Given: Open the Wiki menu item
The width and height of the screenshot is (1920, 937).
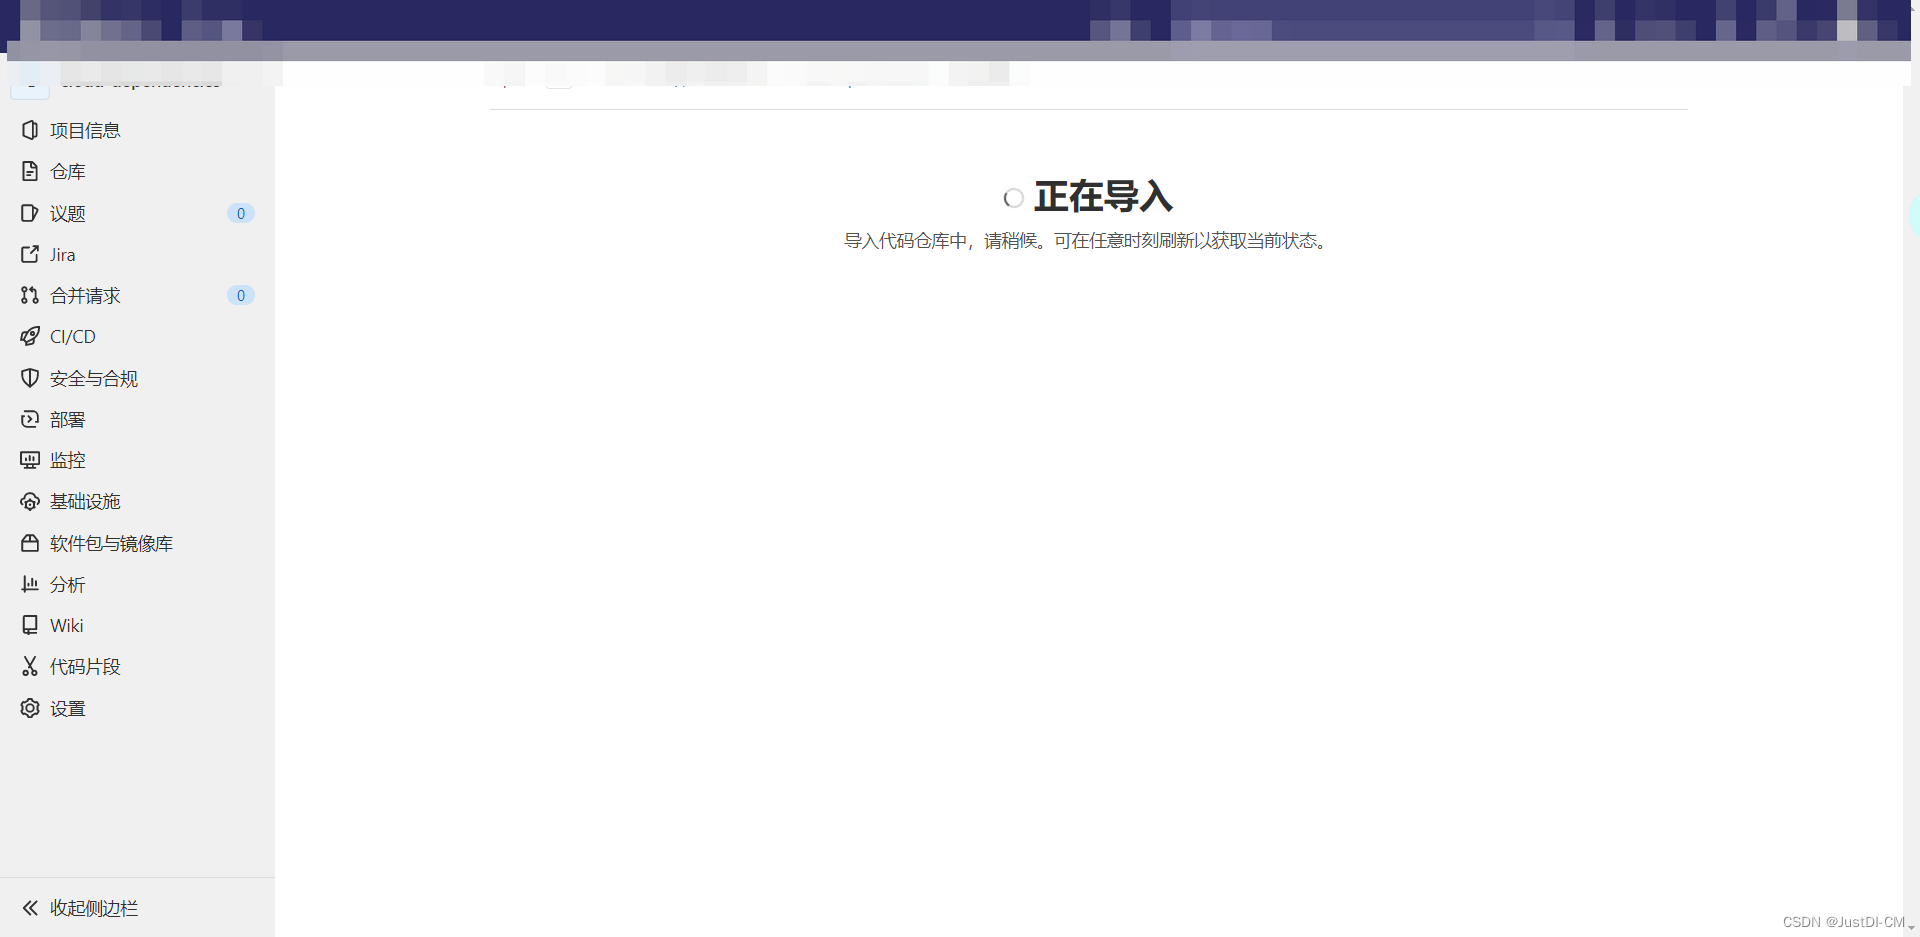Looking at the screenshot, I should (x=66, y=625).
